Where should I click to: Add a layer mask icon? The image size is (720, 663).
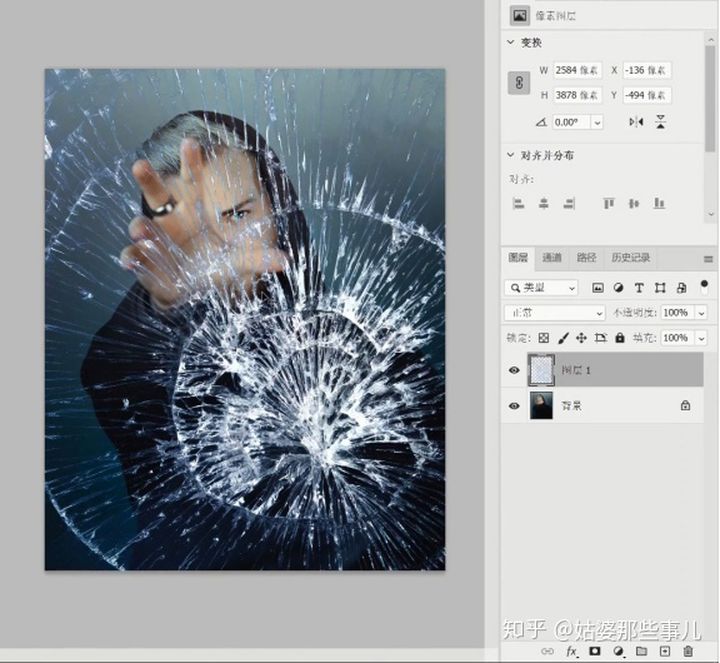595,651
